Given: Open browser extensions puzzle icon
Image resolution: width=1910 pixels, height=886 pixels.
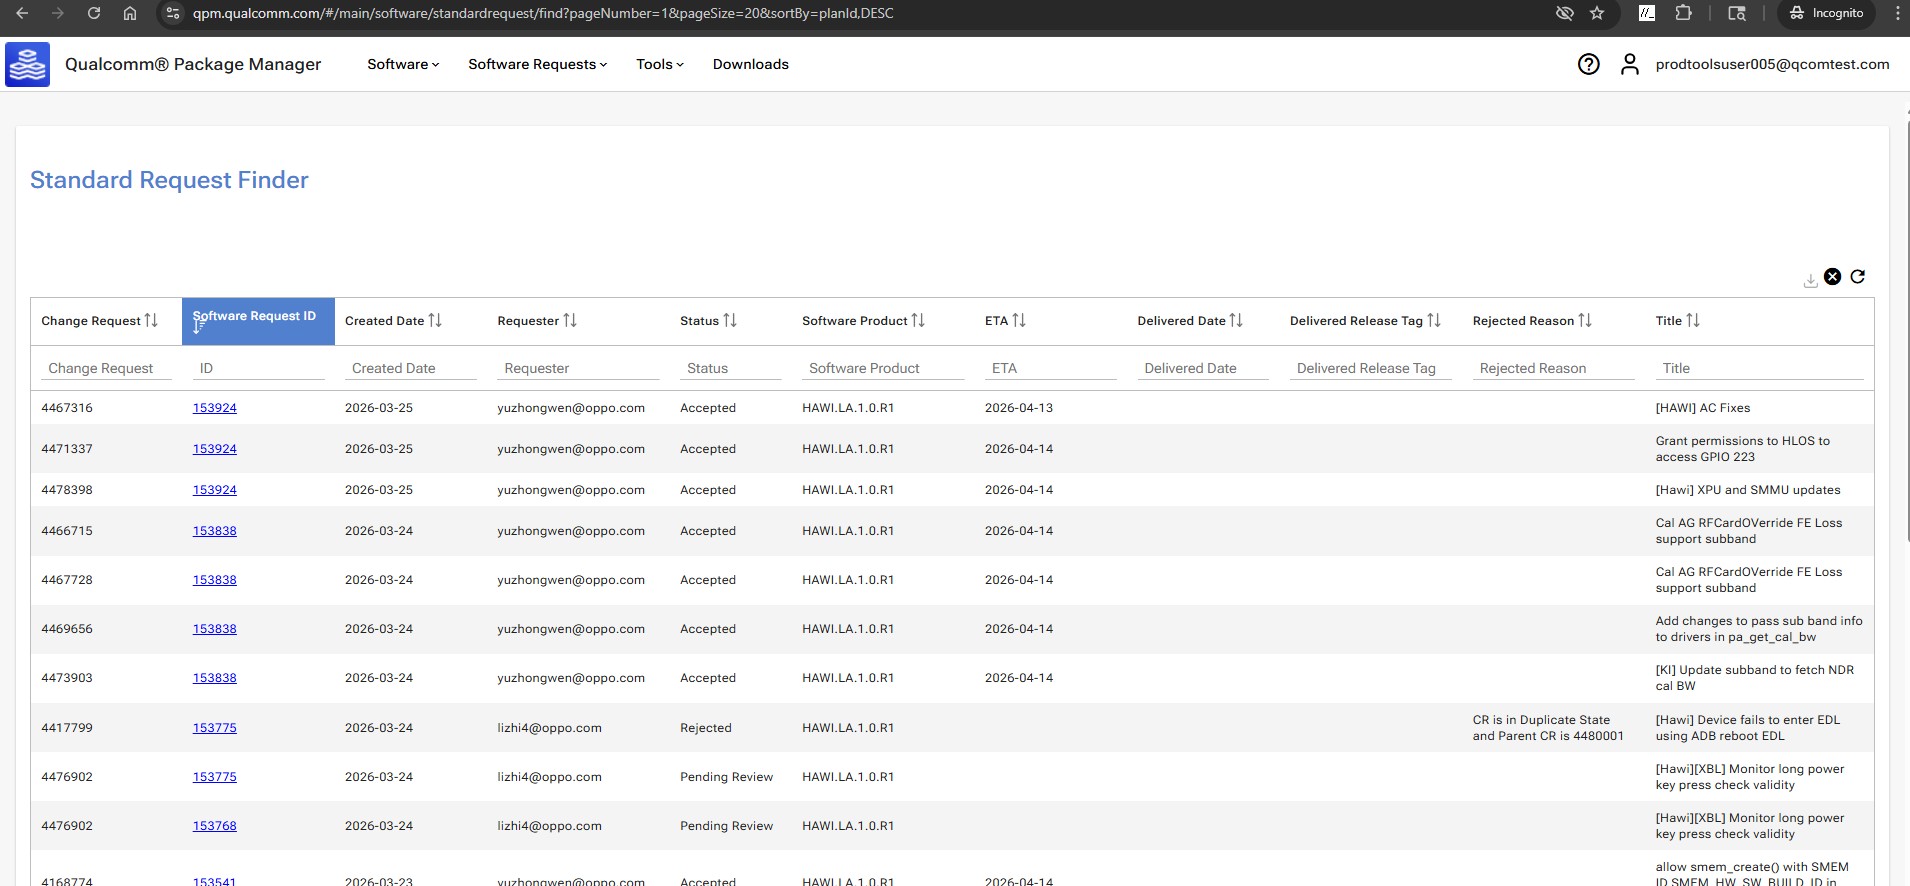Looking at the screenshot, I should click(x=1684, y=13).
